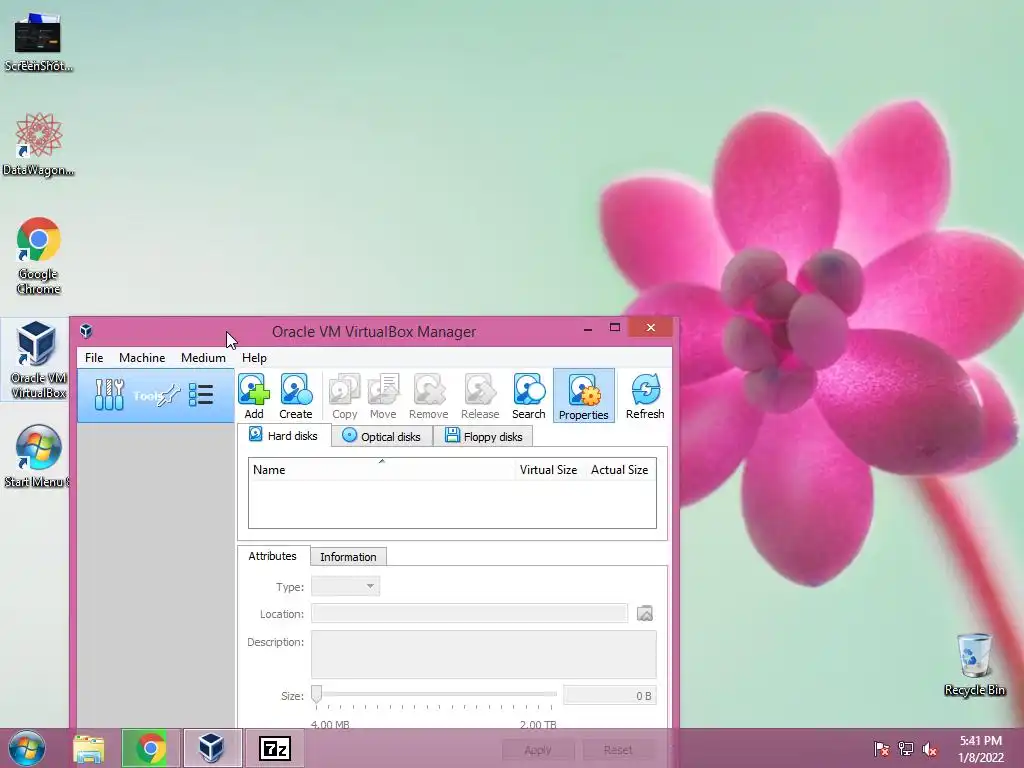Screen dimensions: 1024x768
Task: Click the Windows Start orb in taskbar
Action: point(27,748)
